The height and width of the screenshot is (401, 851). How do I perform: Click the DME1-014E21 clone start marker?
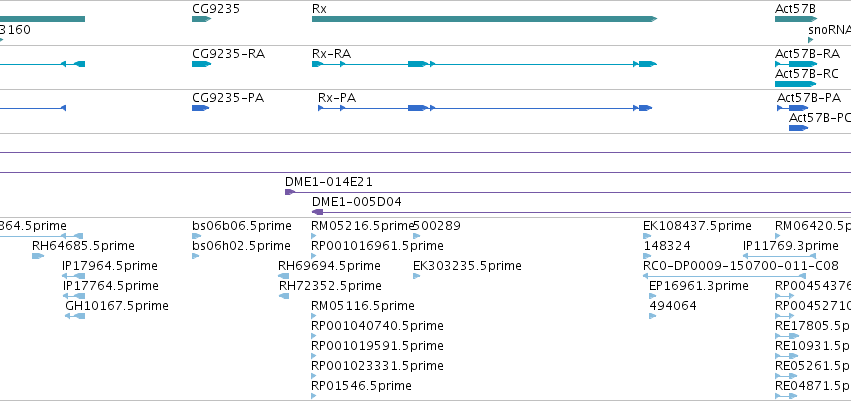290,192
